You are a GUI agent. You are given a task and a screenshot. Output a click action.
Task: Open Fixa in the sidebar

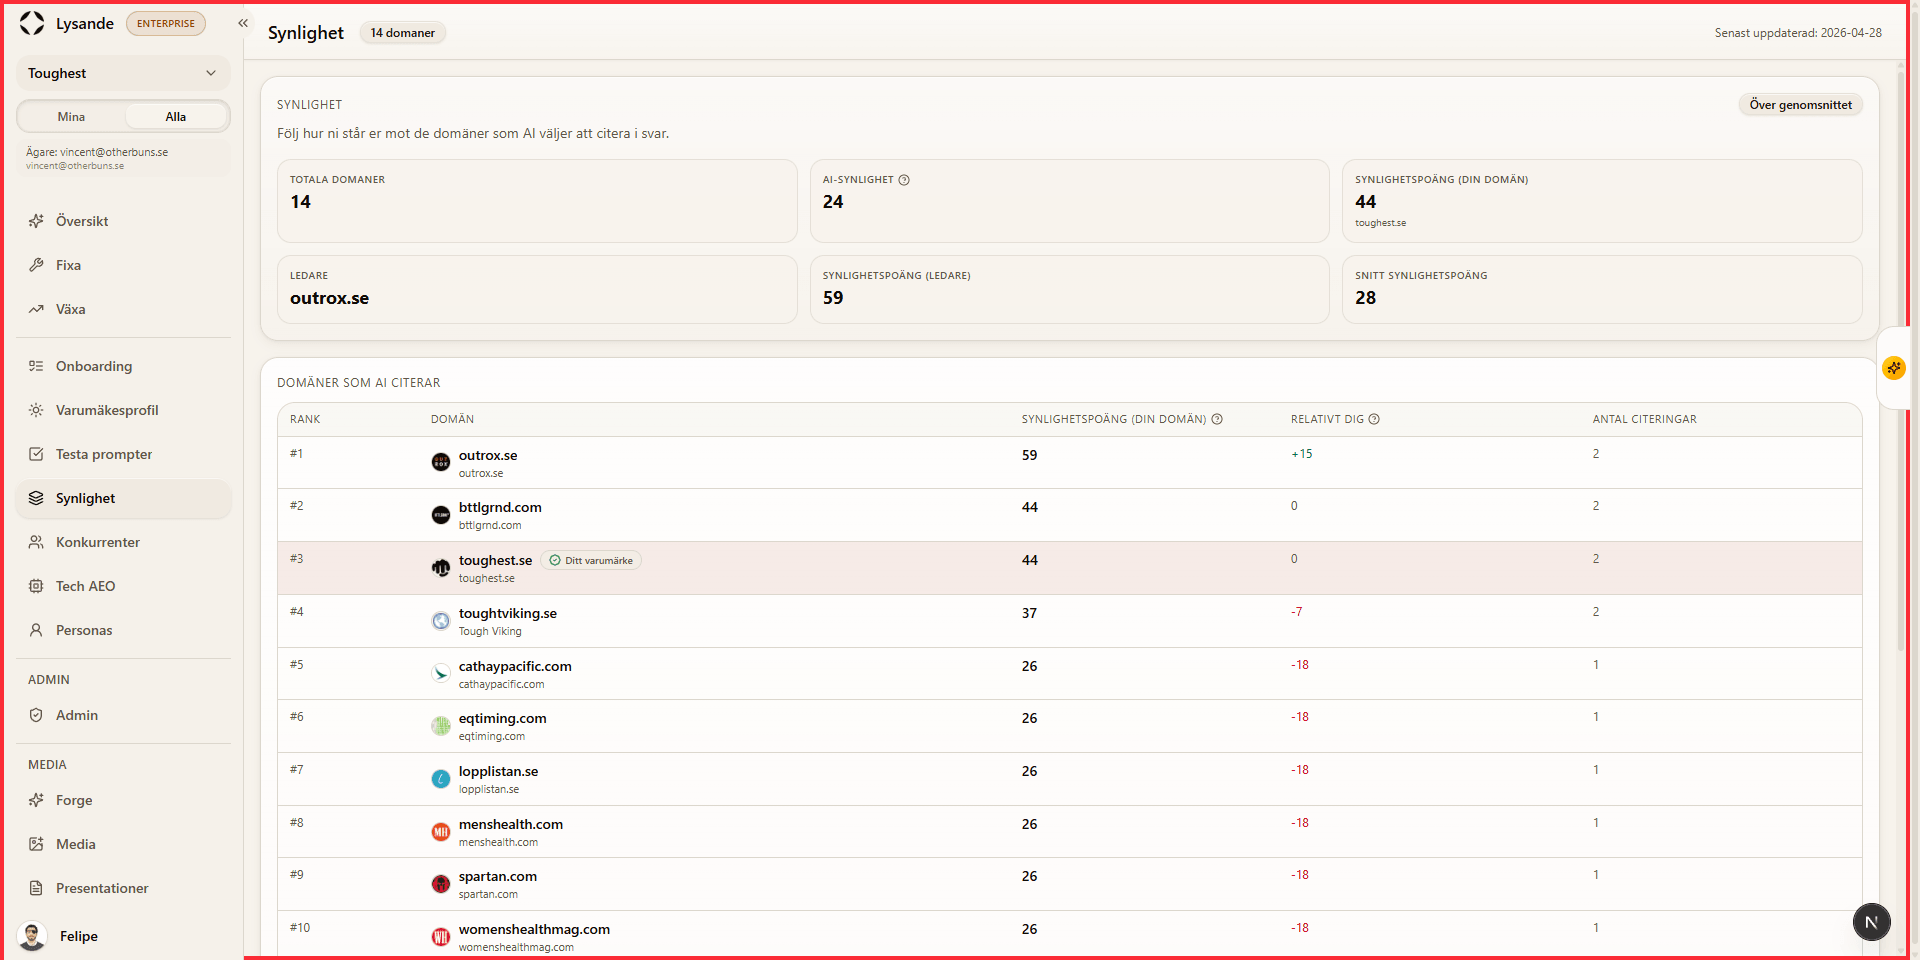pyautogui.click(x=123, y=265)
